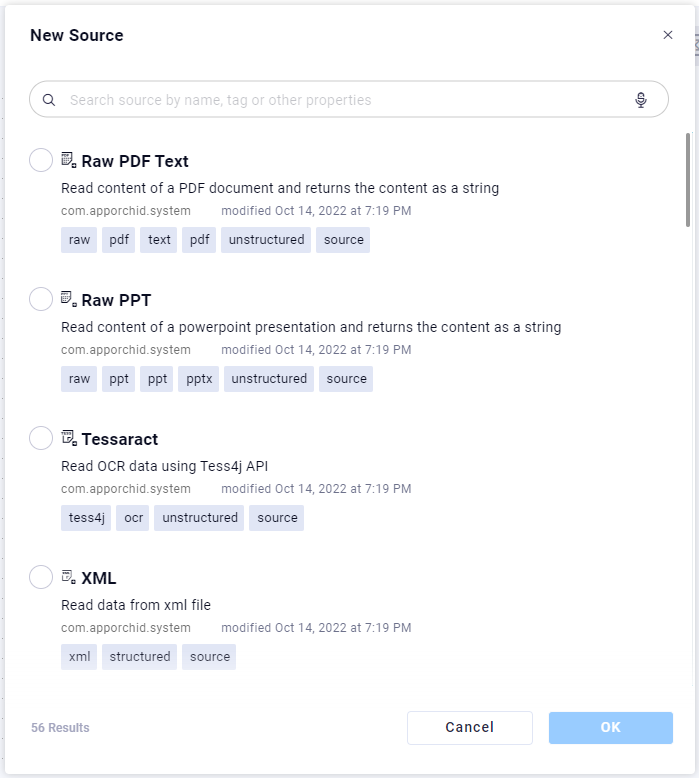This screenshot has width=699, height=778.
Task: Choose the Tessaract radio option
Action: pyautogui.click(x=41, y=438)
